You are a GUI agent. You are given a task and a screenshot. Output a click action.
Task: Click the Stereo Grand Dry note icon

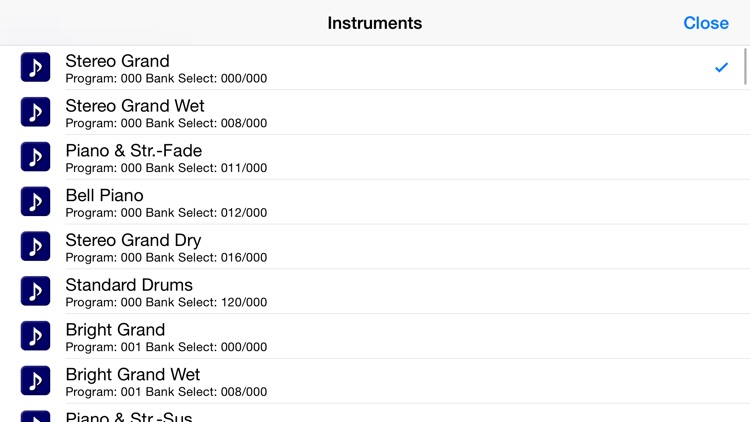click(35, 246)
